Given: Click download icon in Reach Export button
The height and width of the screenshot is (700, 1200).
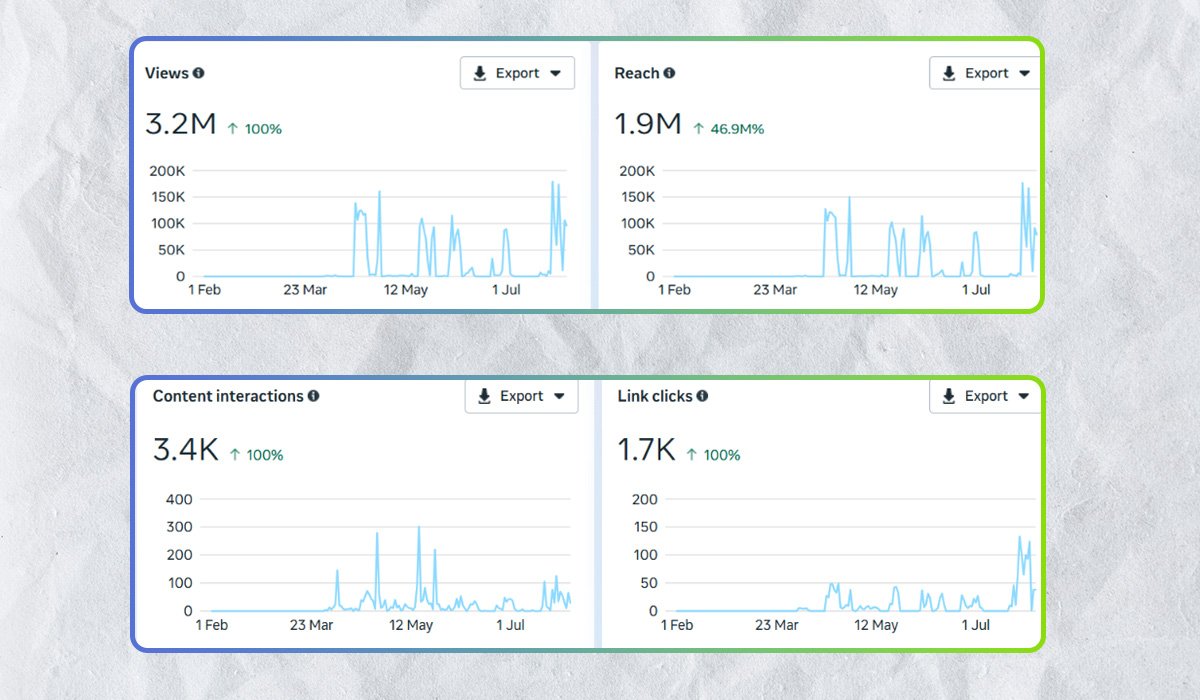Looking at the screenshot, I should tap(949, 73).
